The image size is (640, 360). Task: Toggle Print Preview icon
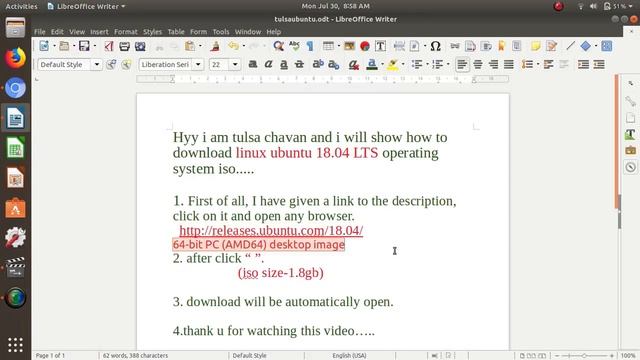[140, 46]
